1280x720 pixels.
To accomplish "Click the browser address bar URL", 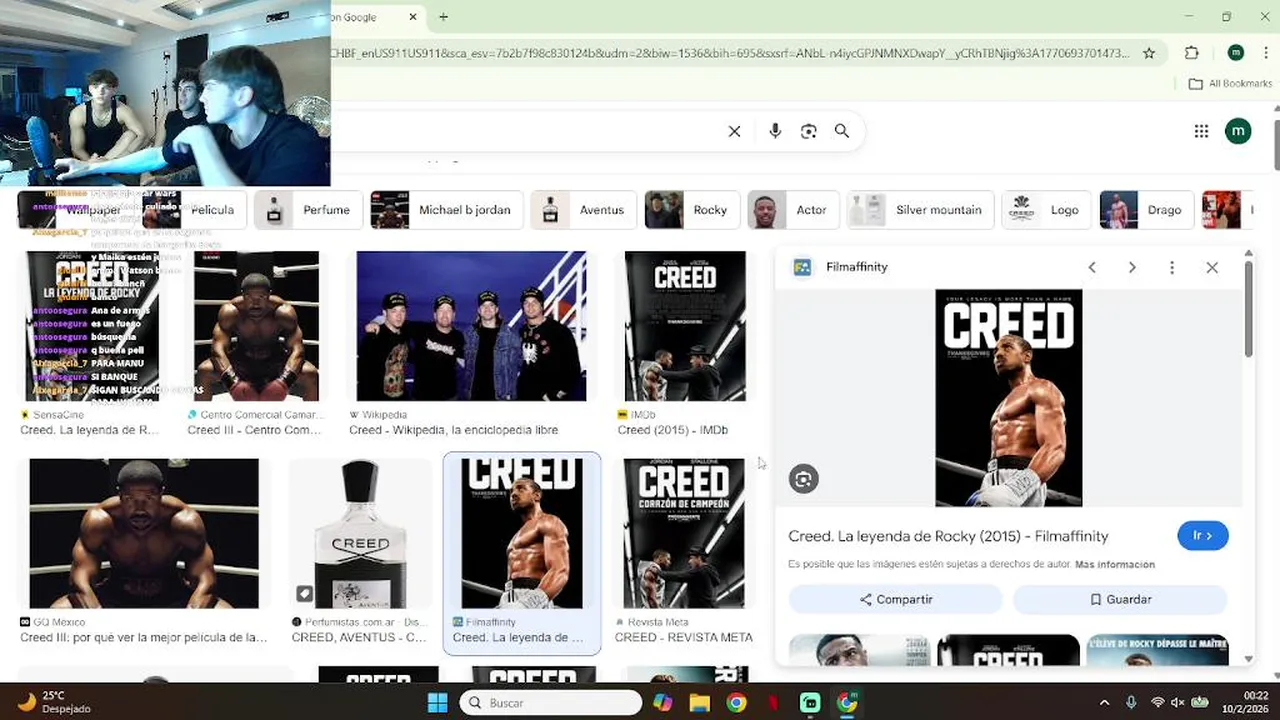I will click(730, 53).
